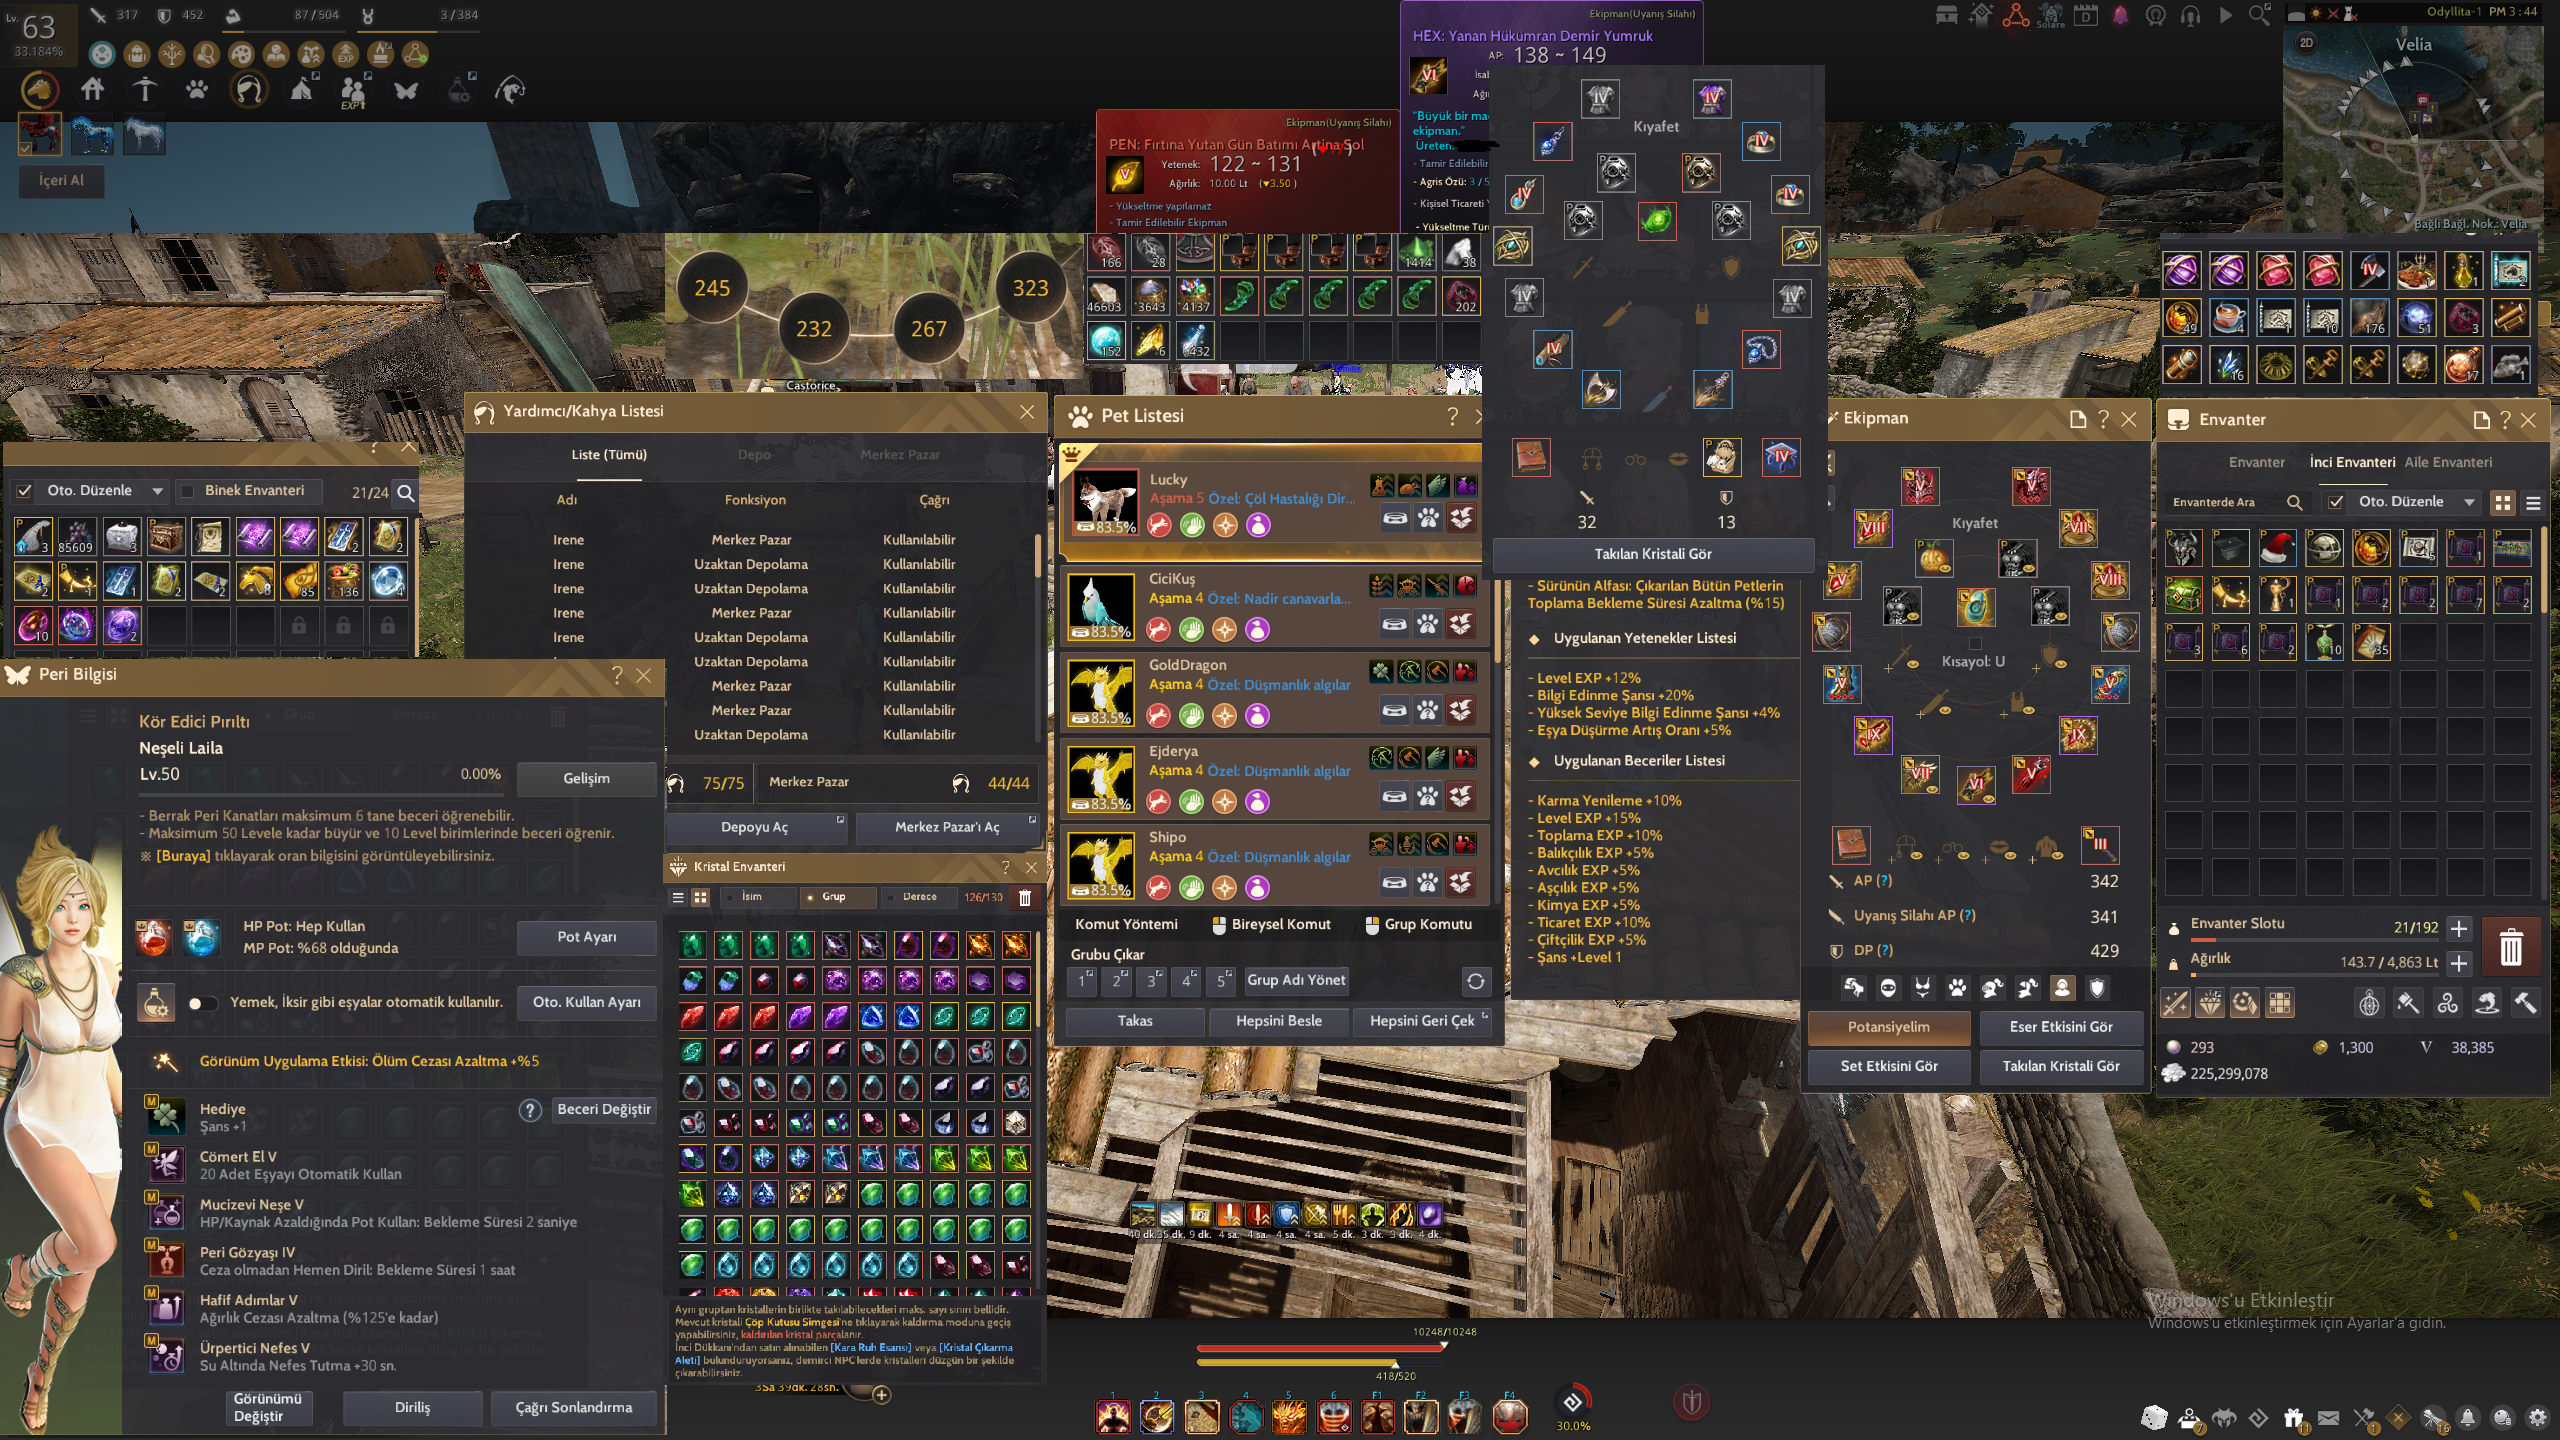
Task: Increase Ağırlık limit with plus button
Action: pos(2459,963)
